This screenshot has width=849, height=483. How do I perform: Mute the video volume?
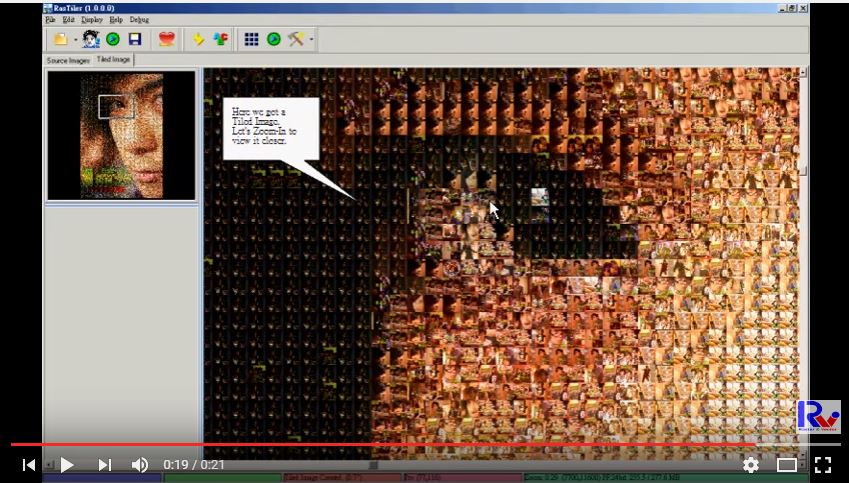click(x=140, y=465)
